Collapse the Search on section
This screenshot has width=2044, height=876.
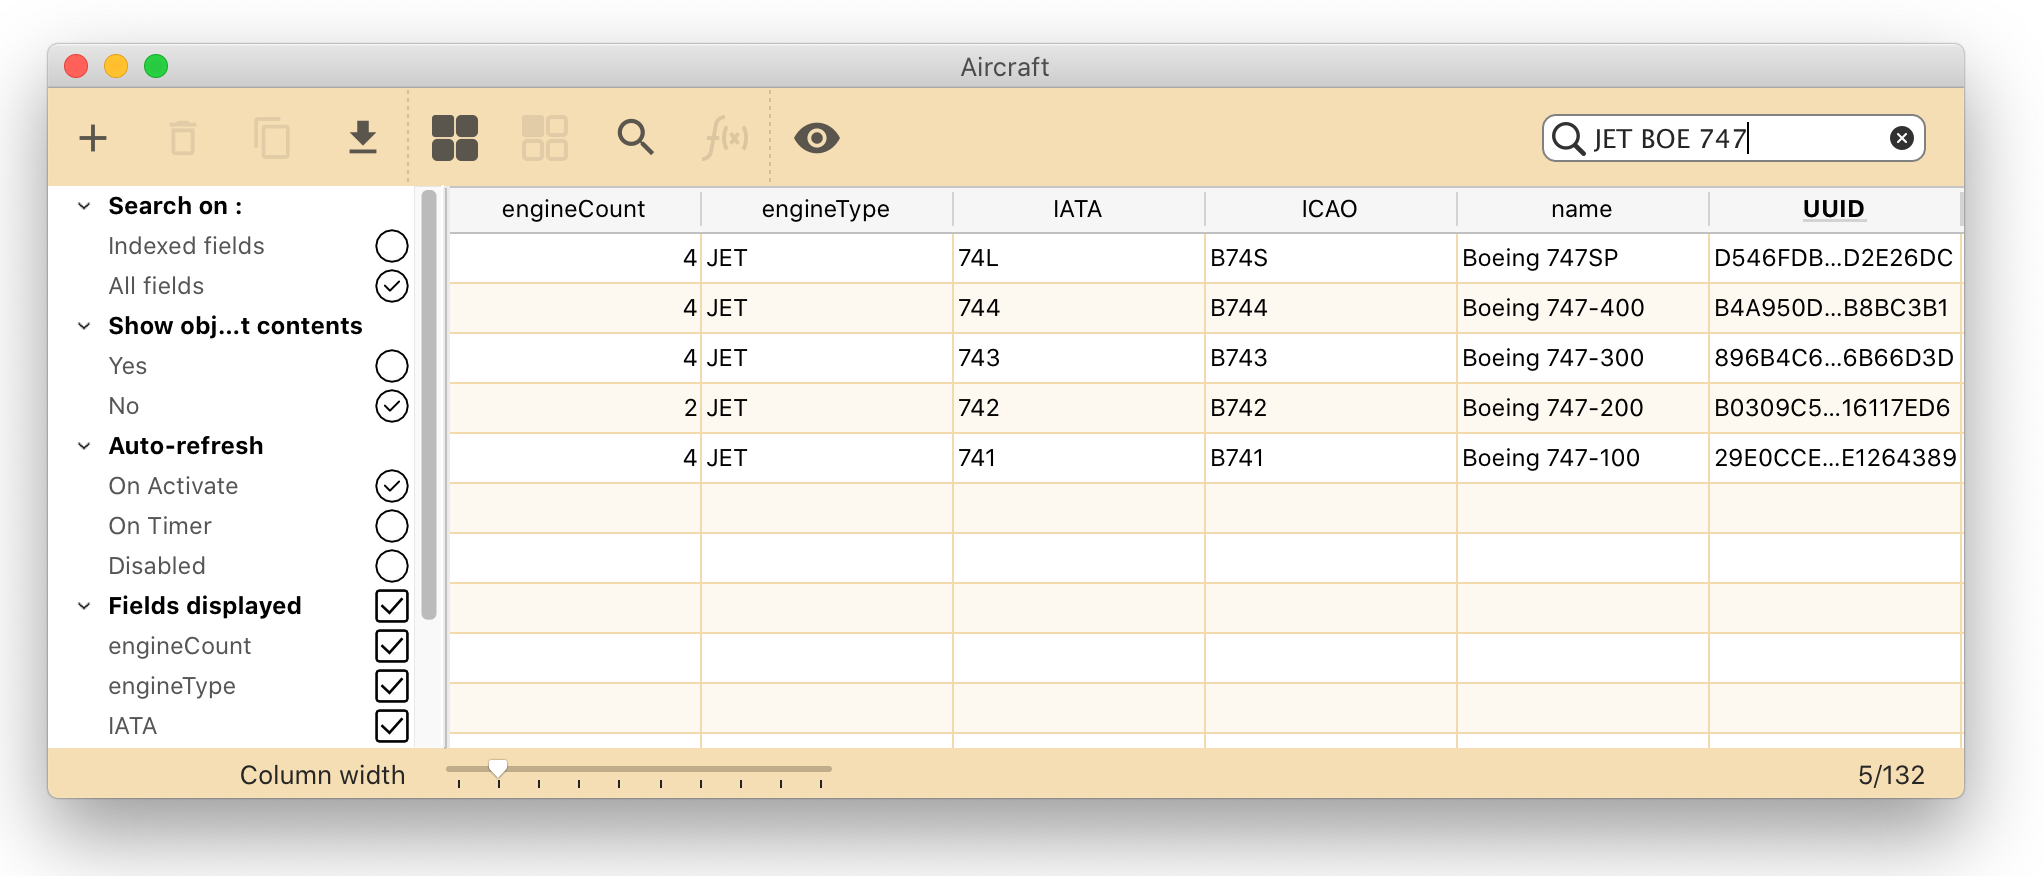click(85, 206)
